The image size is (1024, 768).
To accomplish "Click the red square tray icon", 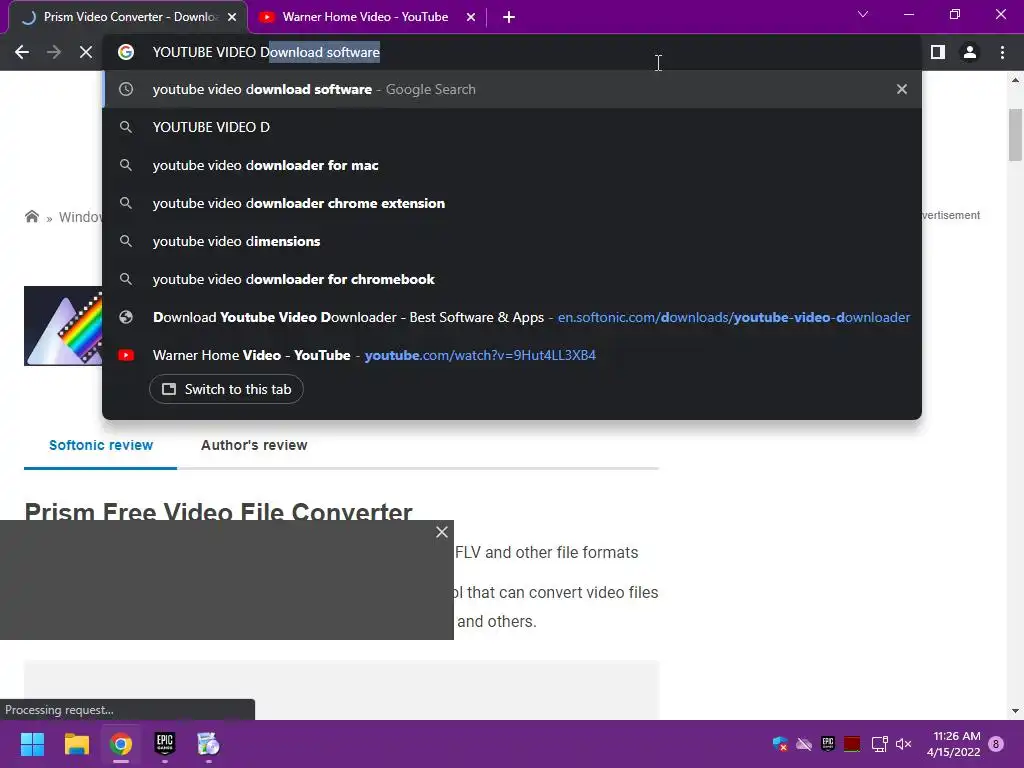I will 852,744.
